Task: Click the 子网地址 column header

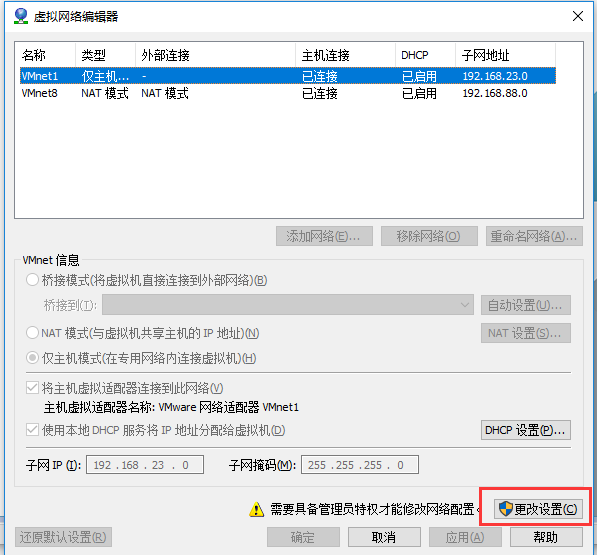Action: pos(505,55)
